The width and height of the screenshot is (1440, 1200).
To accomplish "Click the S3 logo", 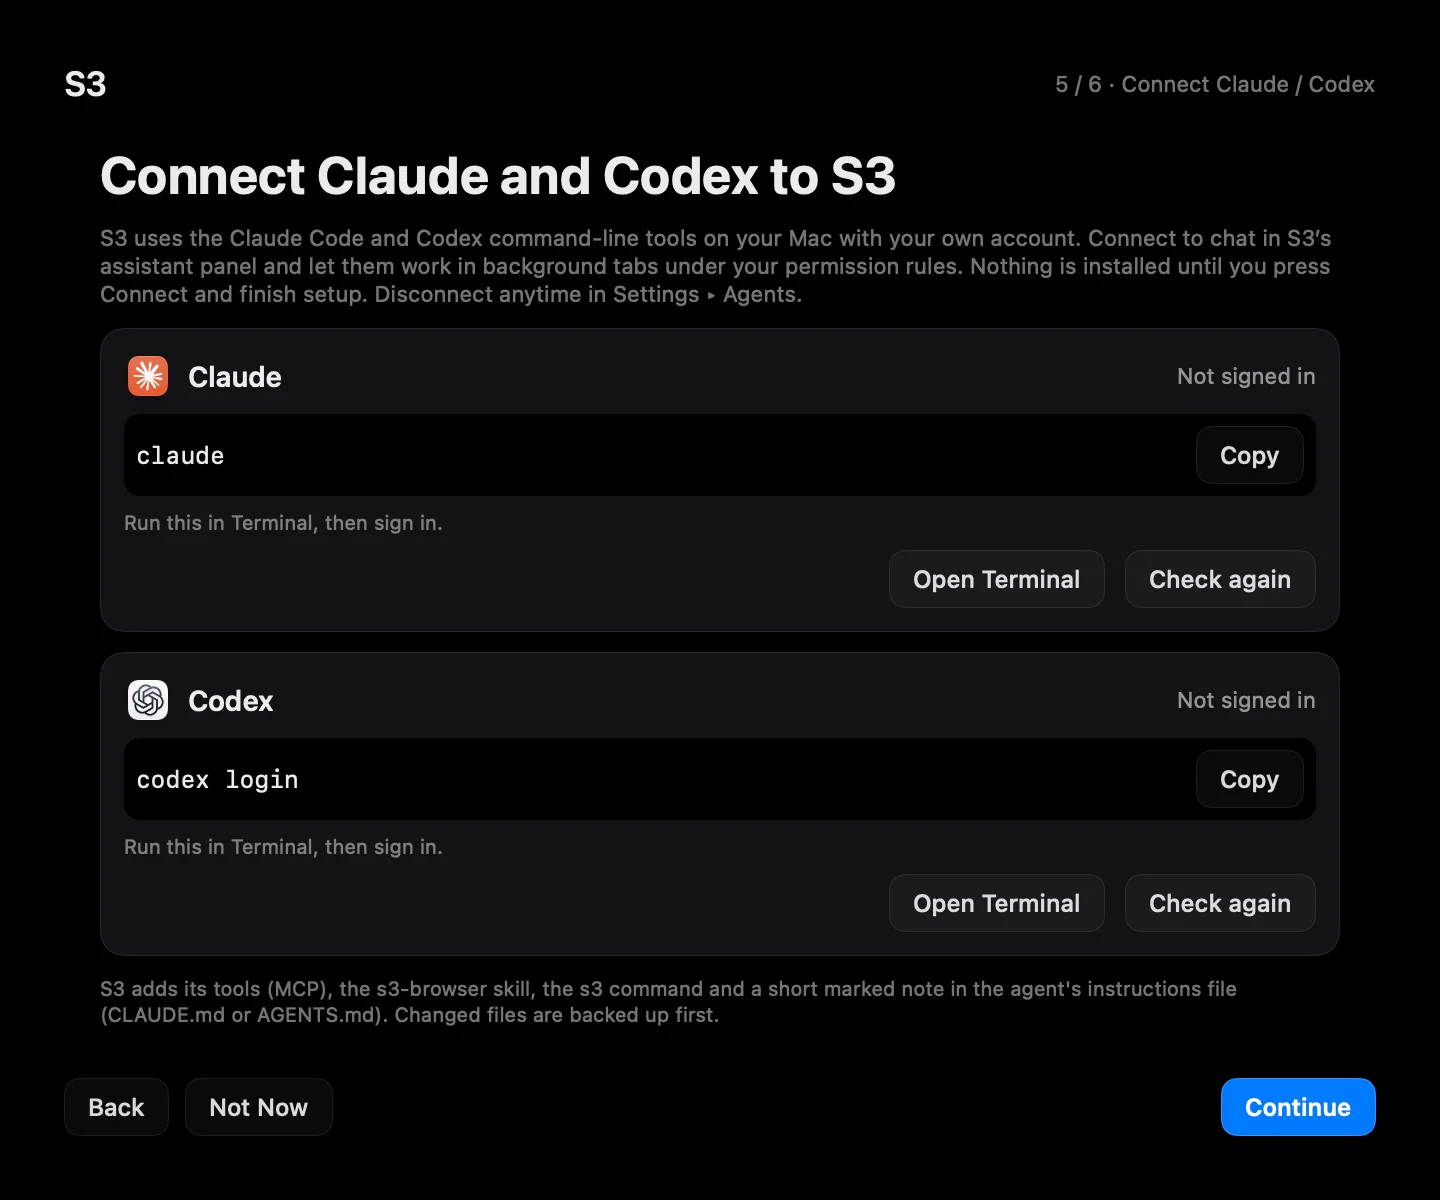I will click(x=85, y=84).
